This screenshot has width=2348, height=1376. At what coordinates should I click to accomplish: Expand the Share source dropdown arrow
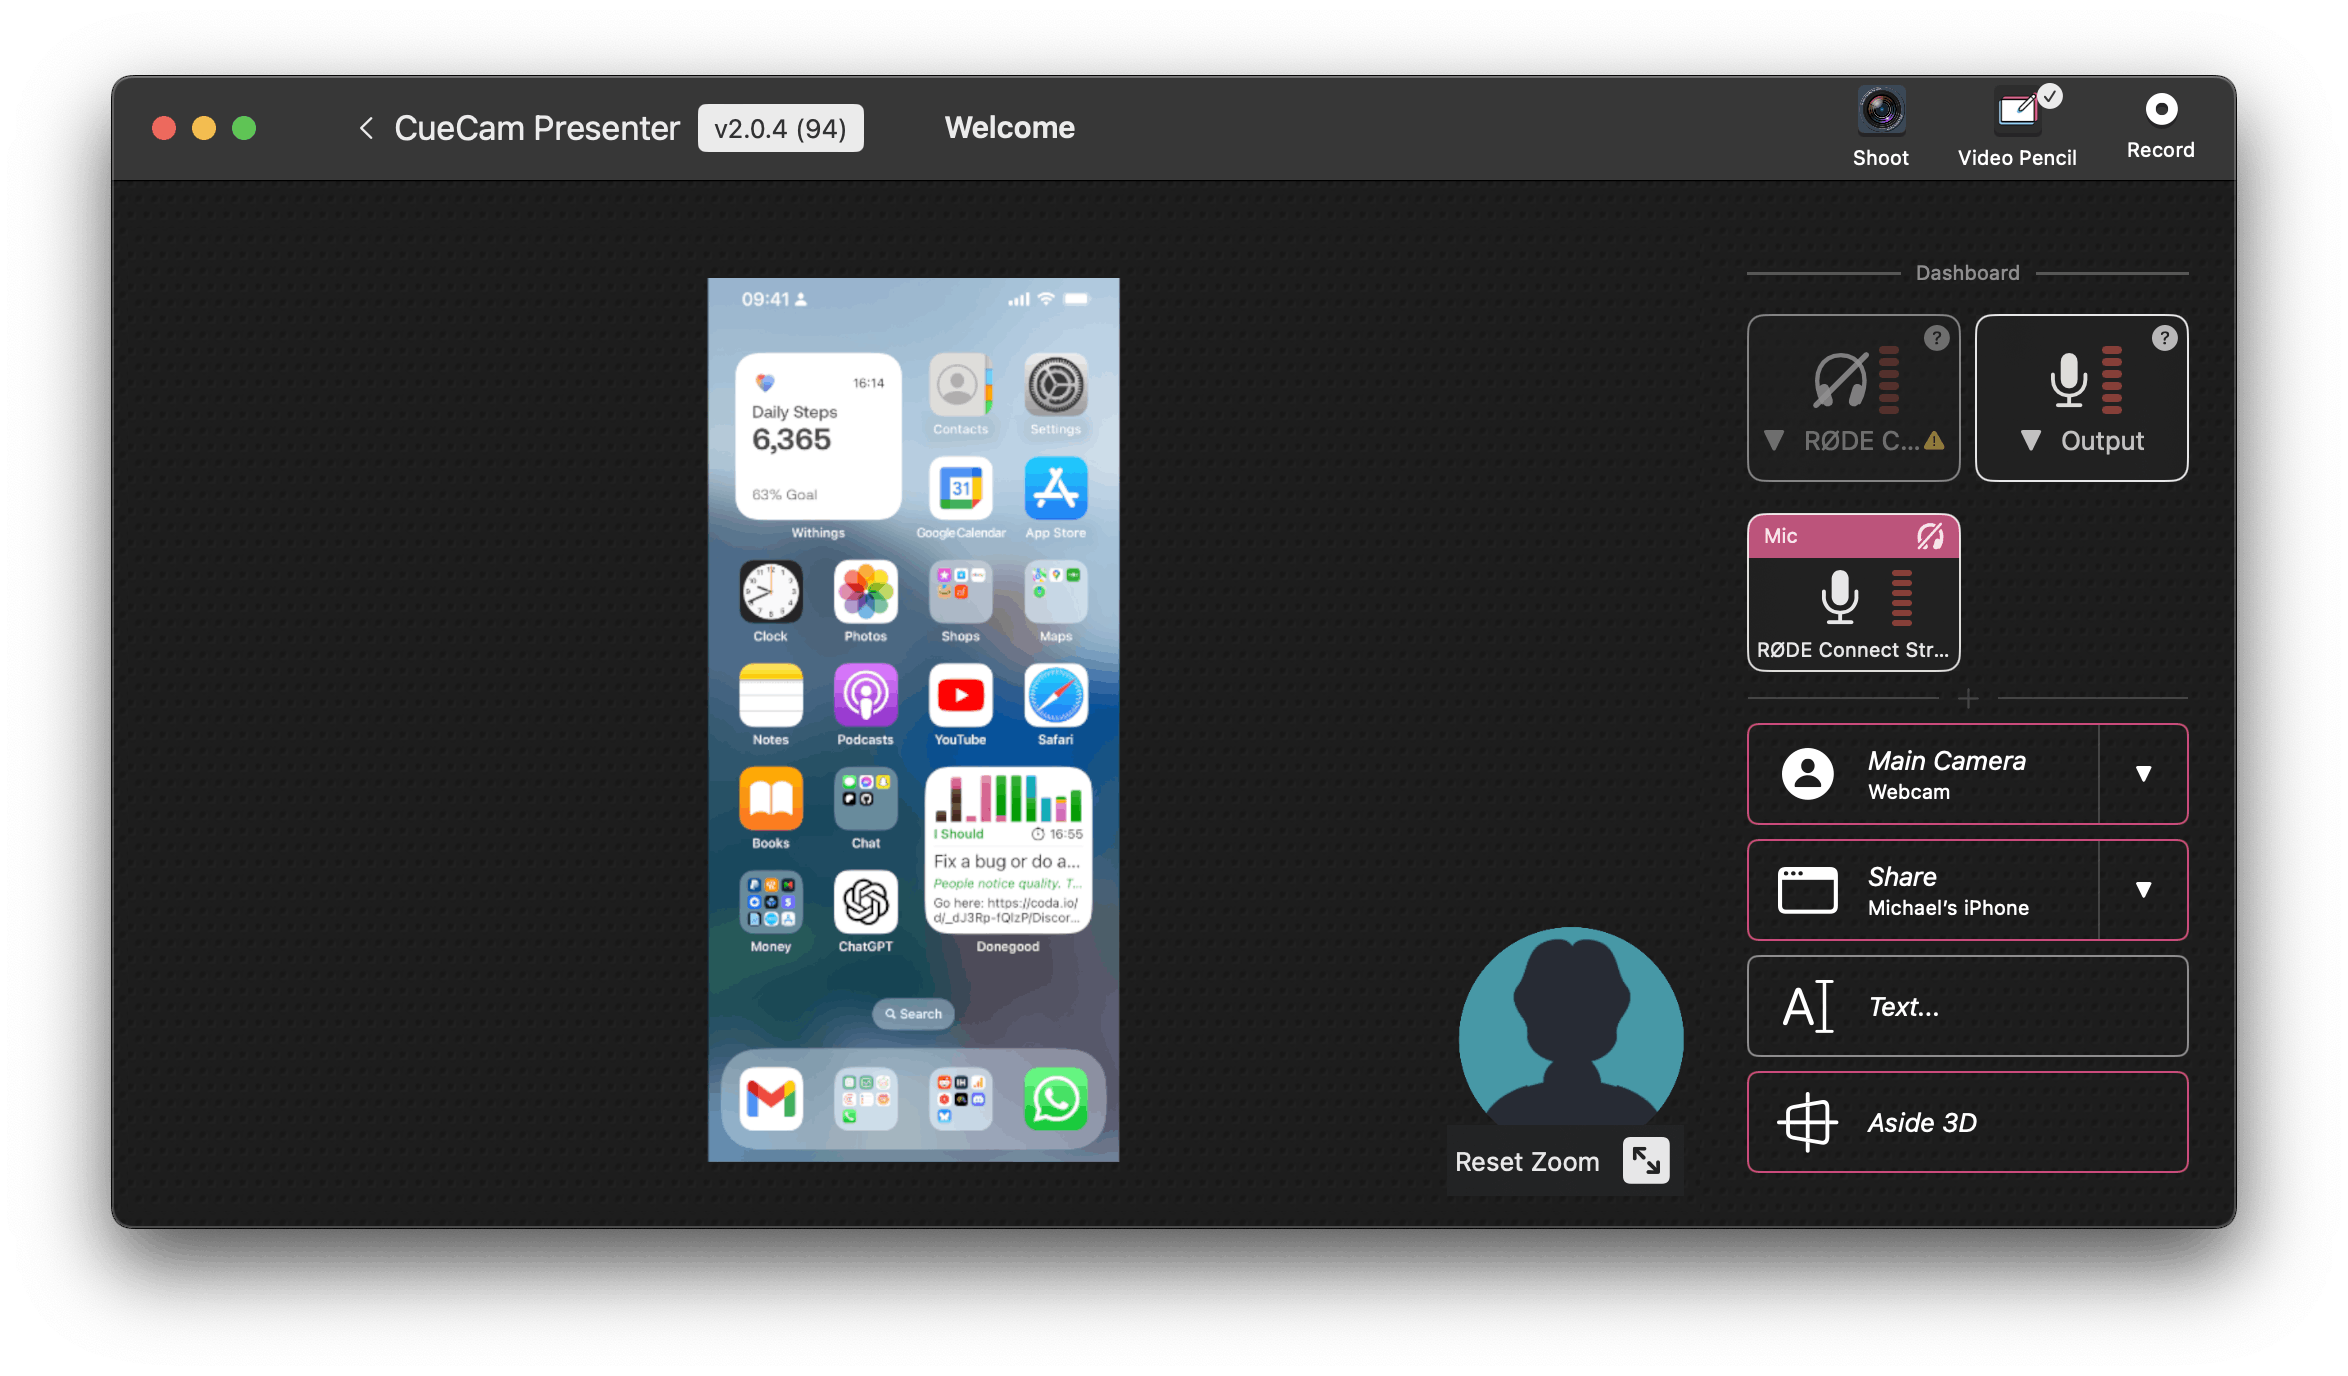point(2143,890)
